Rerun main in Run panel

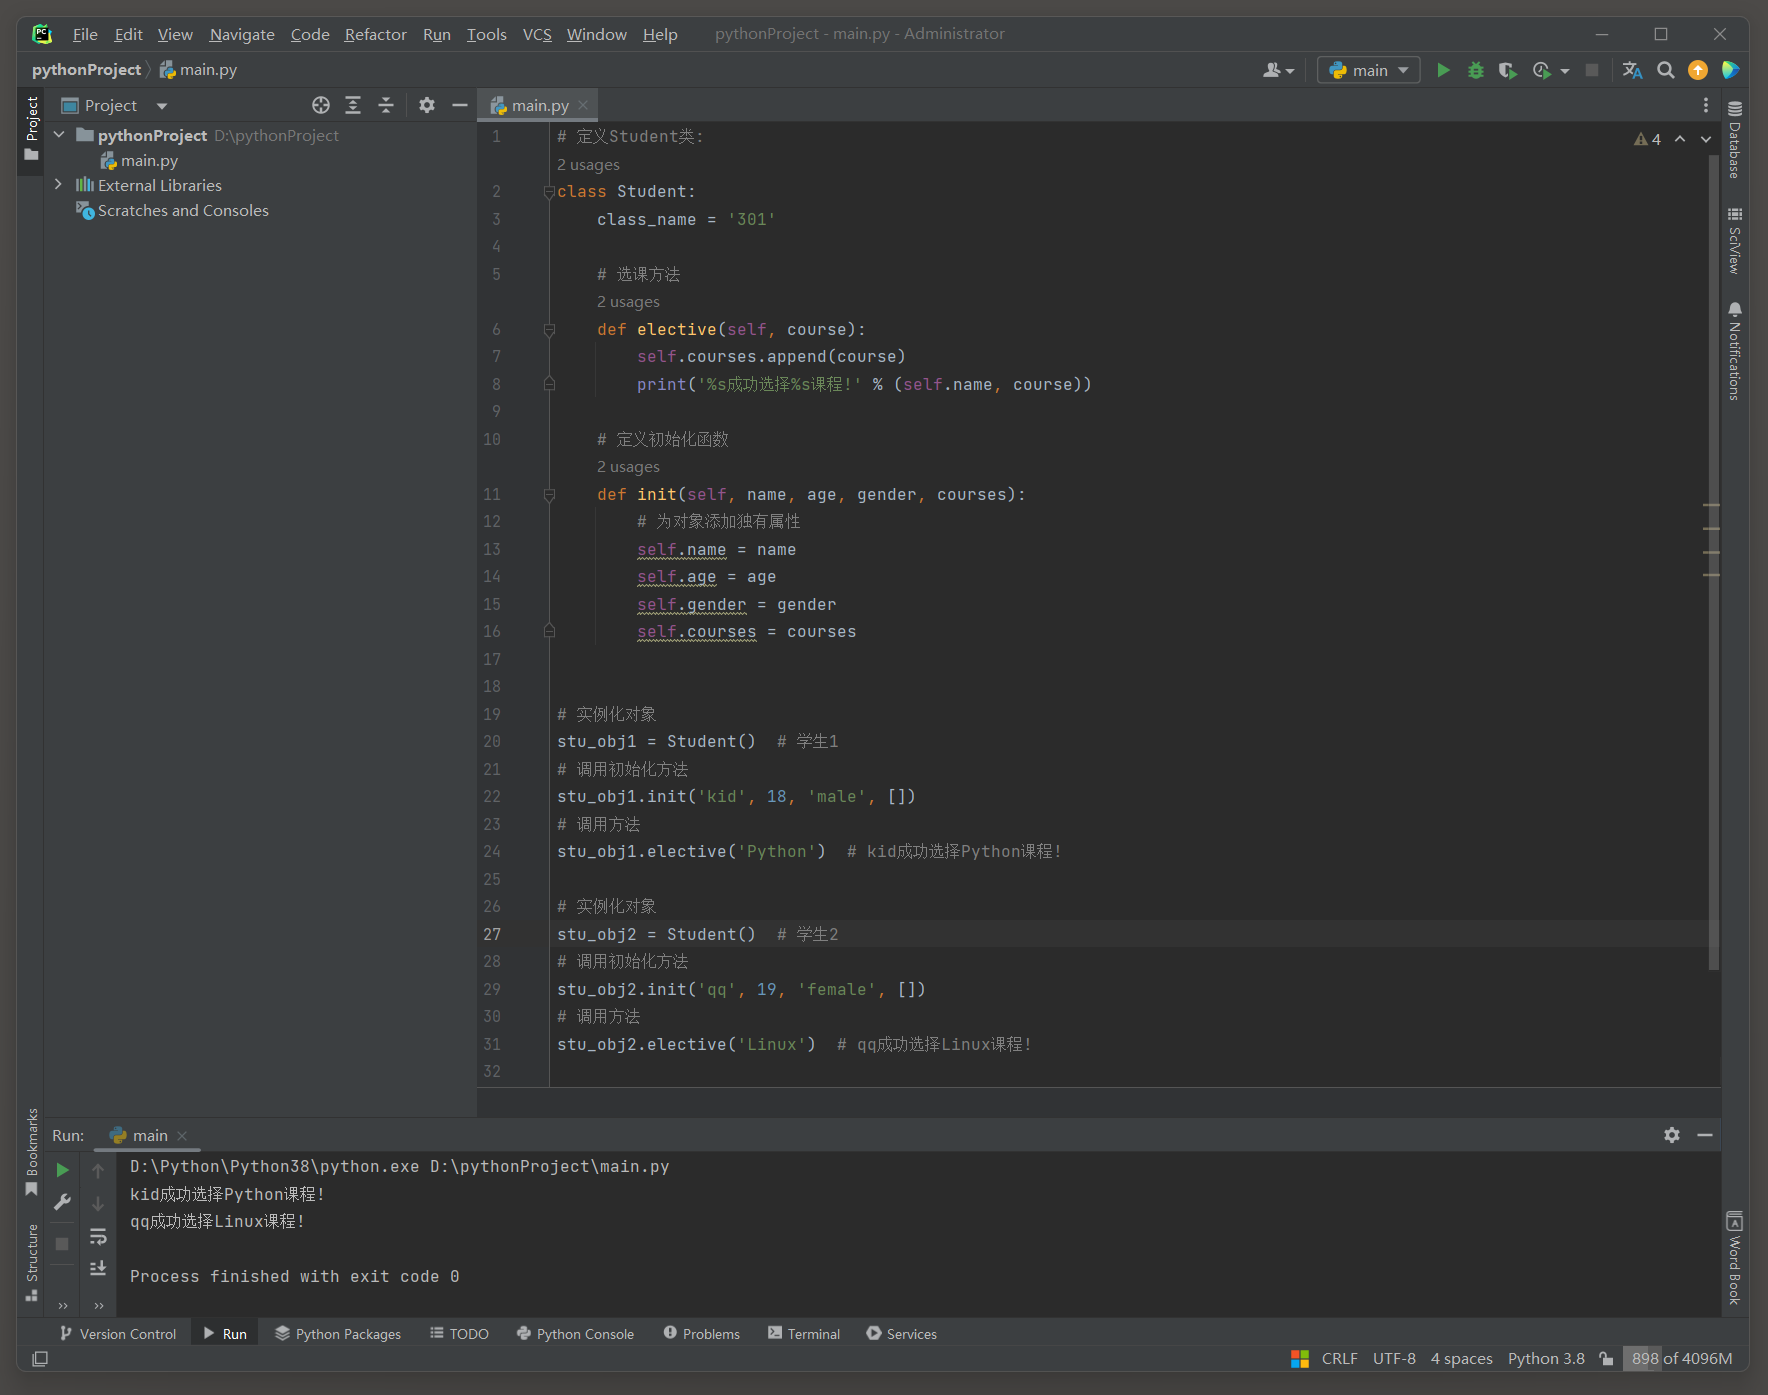[62, 1170]
